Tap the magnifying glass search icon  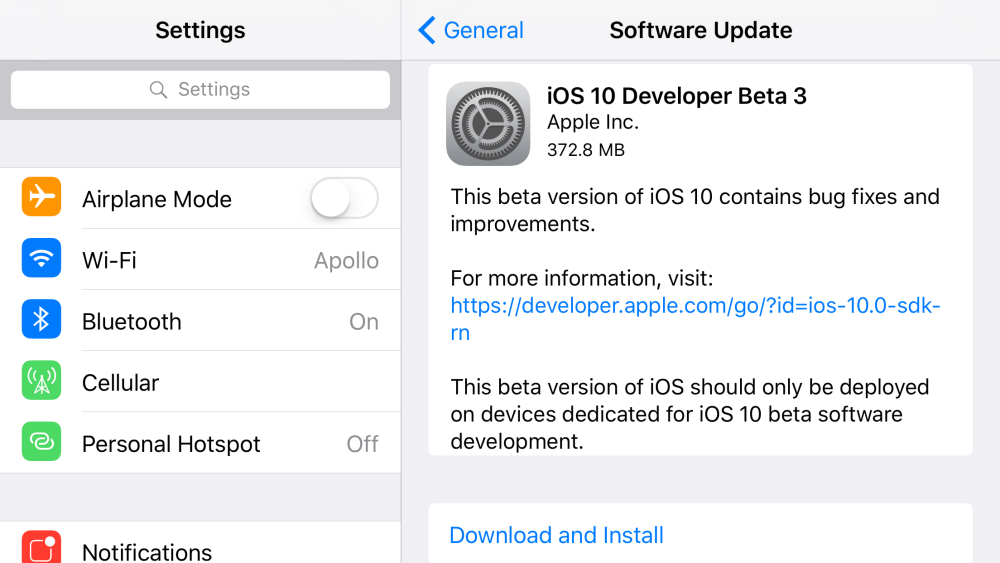pos(158,90)
